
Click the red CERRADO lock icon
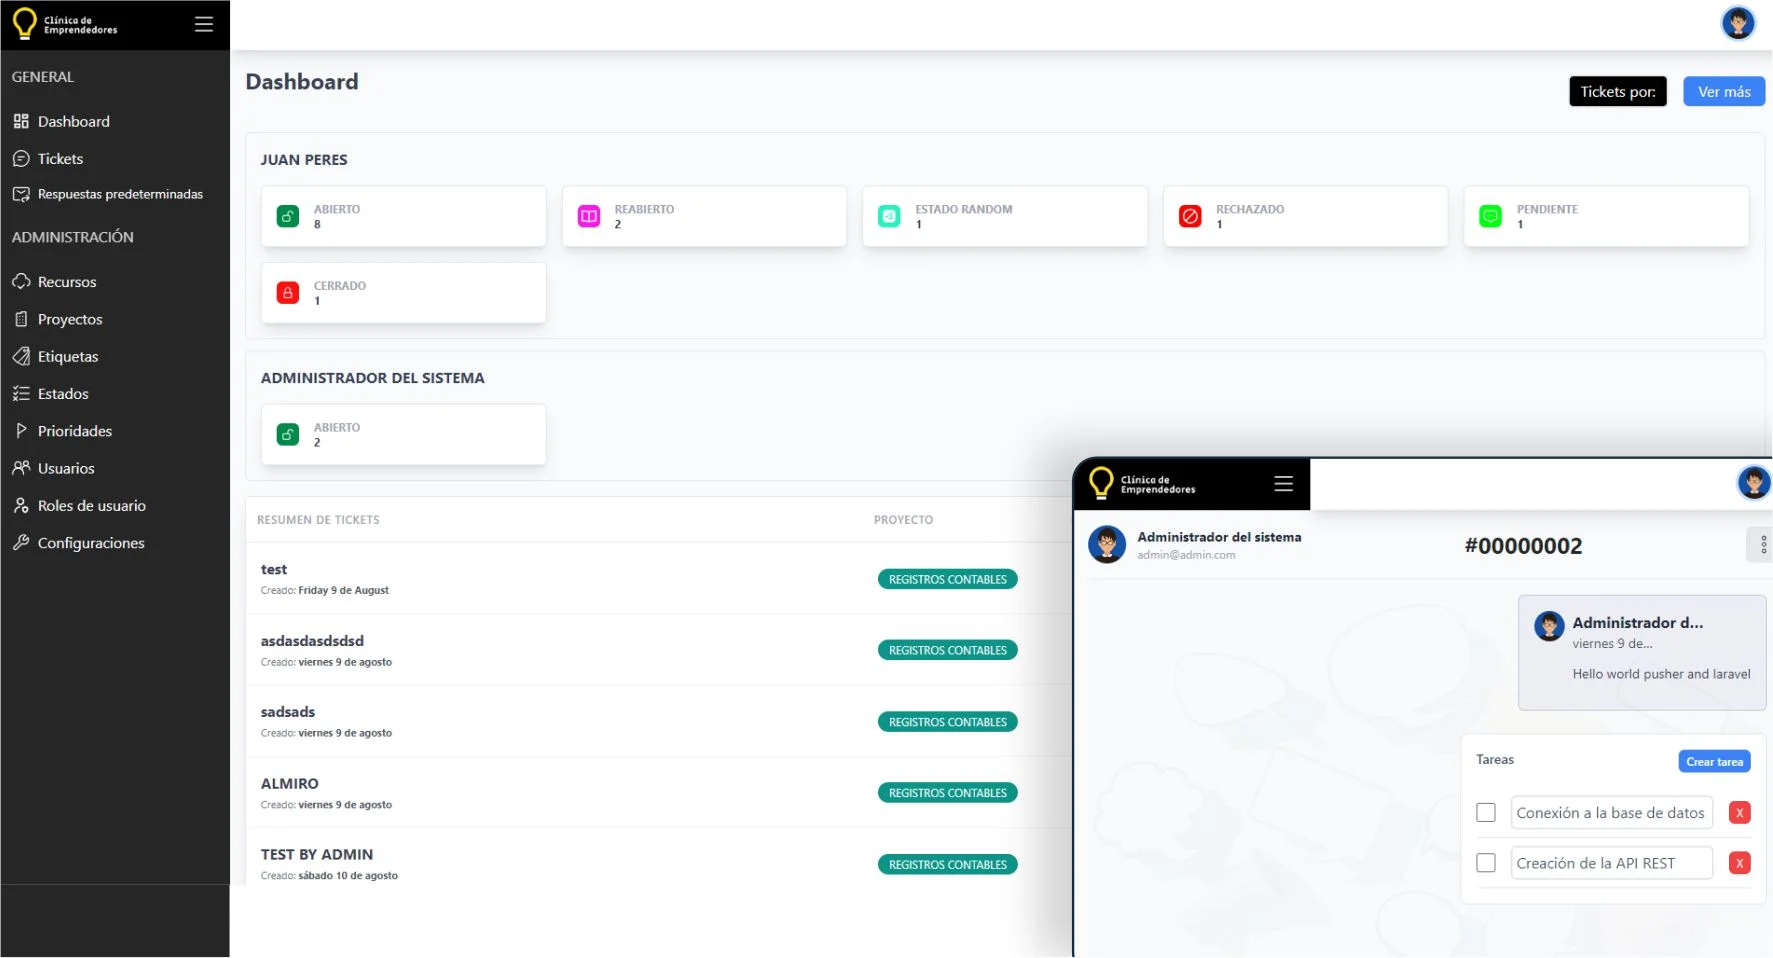click(x=288, y=292)
